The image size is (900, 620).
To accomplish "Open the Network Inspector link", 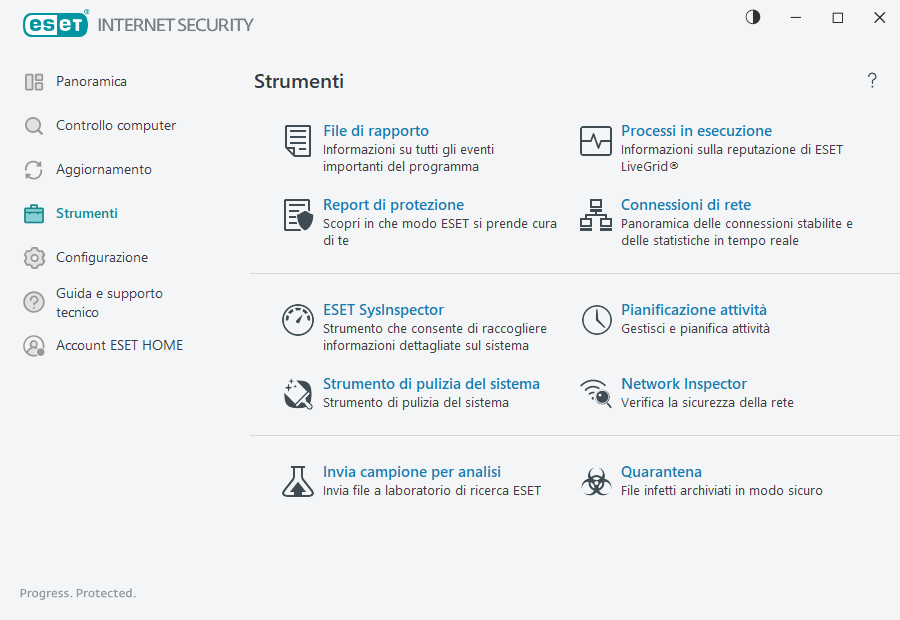I will coord(684,384).
